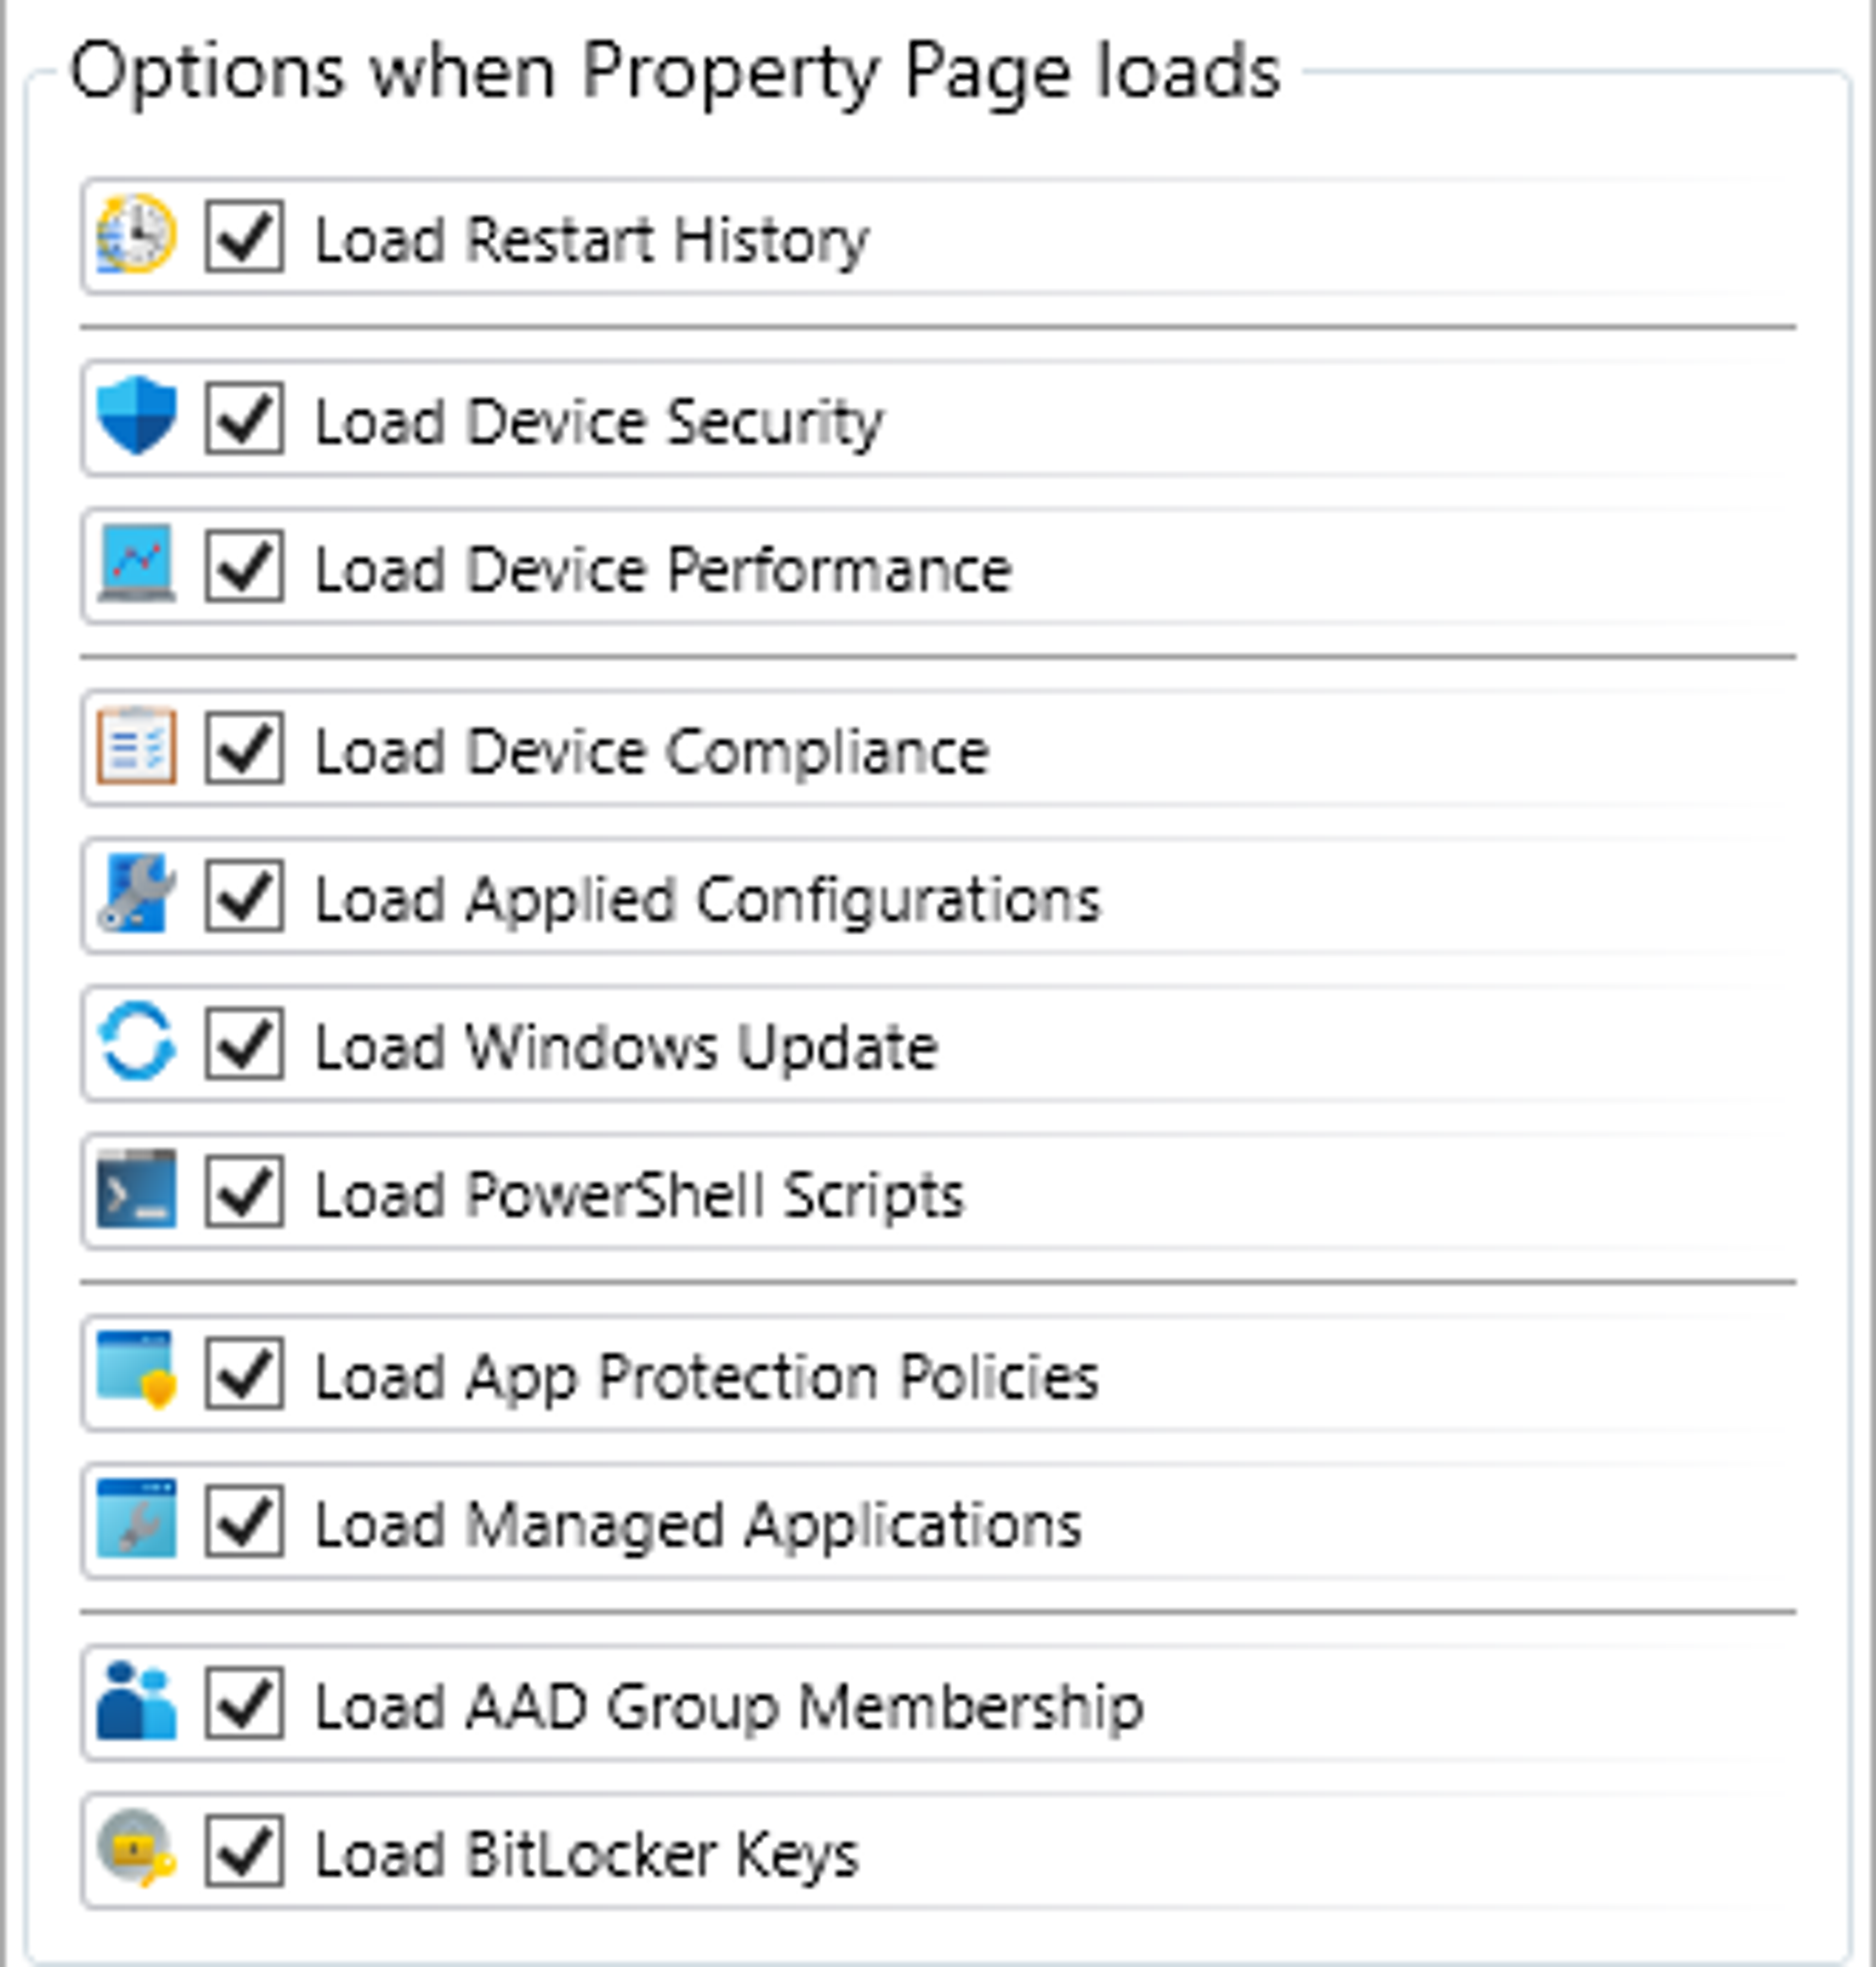Image resolution: width=1876 pixels, height=1967 pixels.
Task: Disable the Load Windows Update checkbox
Action: pos(244,1044)
